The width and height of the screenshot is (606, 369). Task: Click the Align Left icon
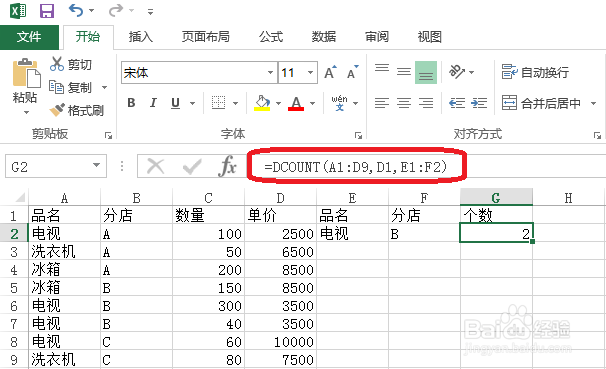coord(382,103)
